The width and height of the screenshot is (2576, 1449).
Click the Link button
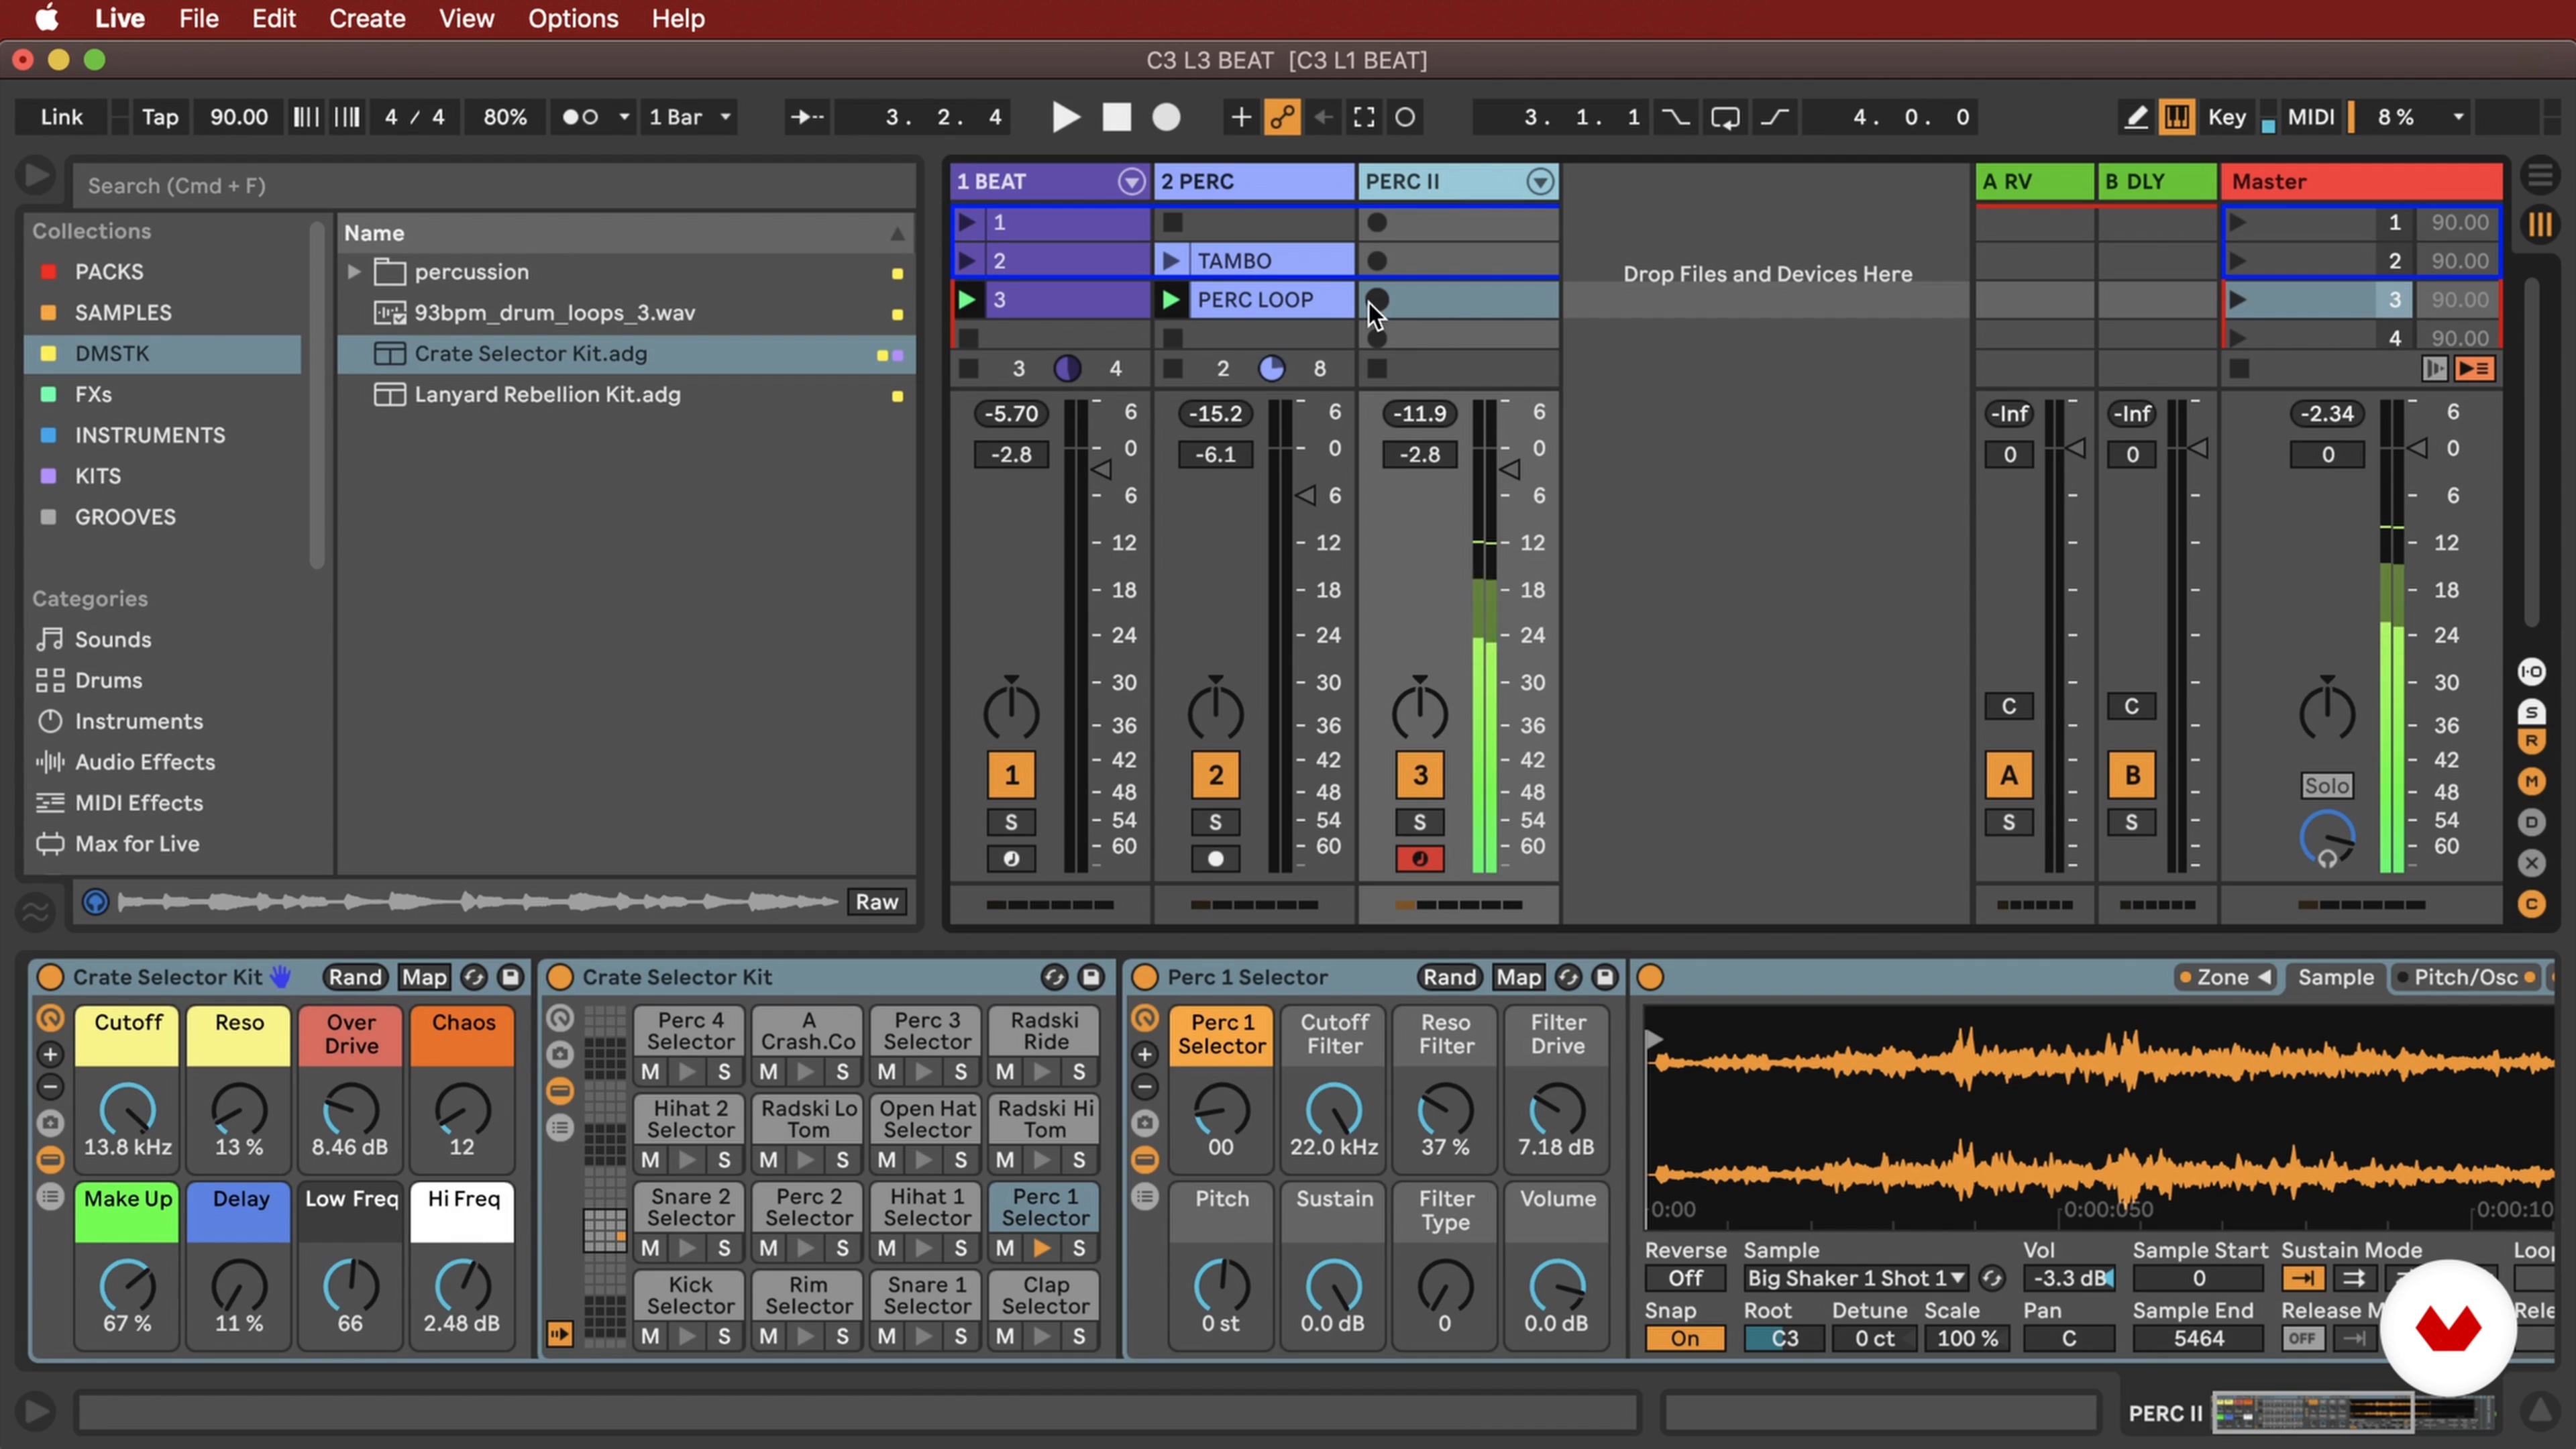[x=61, y=117]
